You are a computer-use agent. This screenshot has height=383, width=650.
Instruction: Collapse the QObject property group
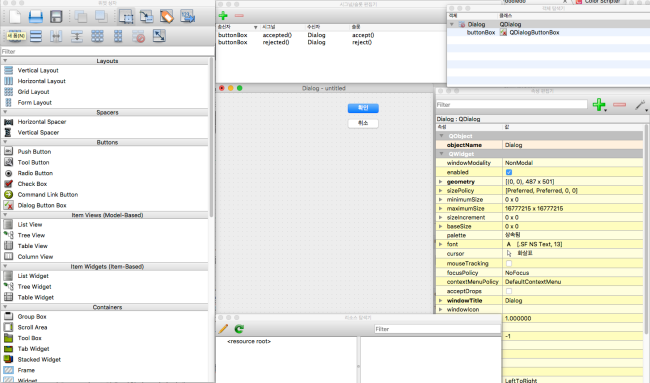click(x=441, y=136)
